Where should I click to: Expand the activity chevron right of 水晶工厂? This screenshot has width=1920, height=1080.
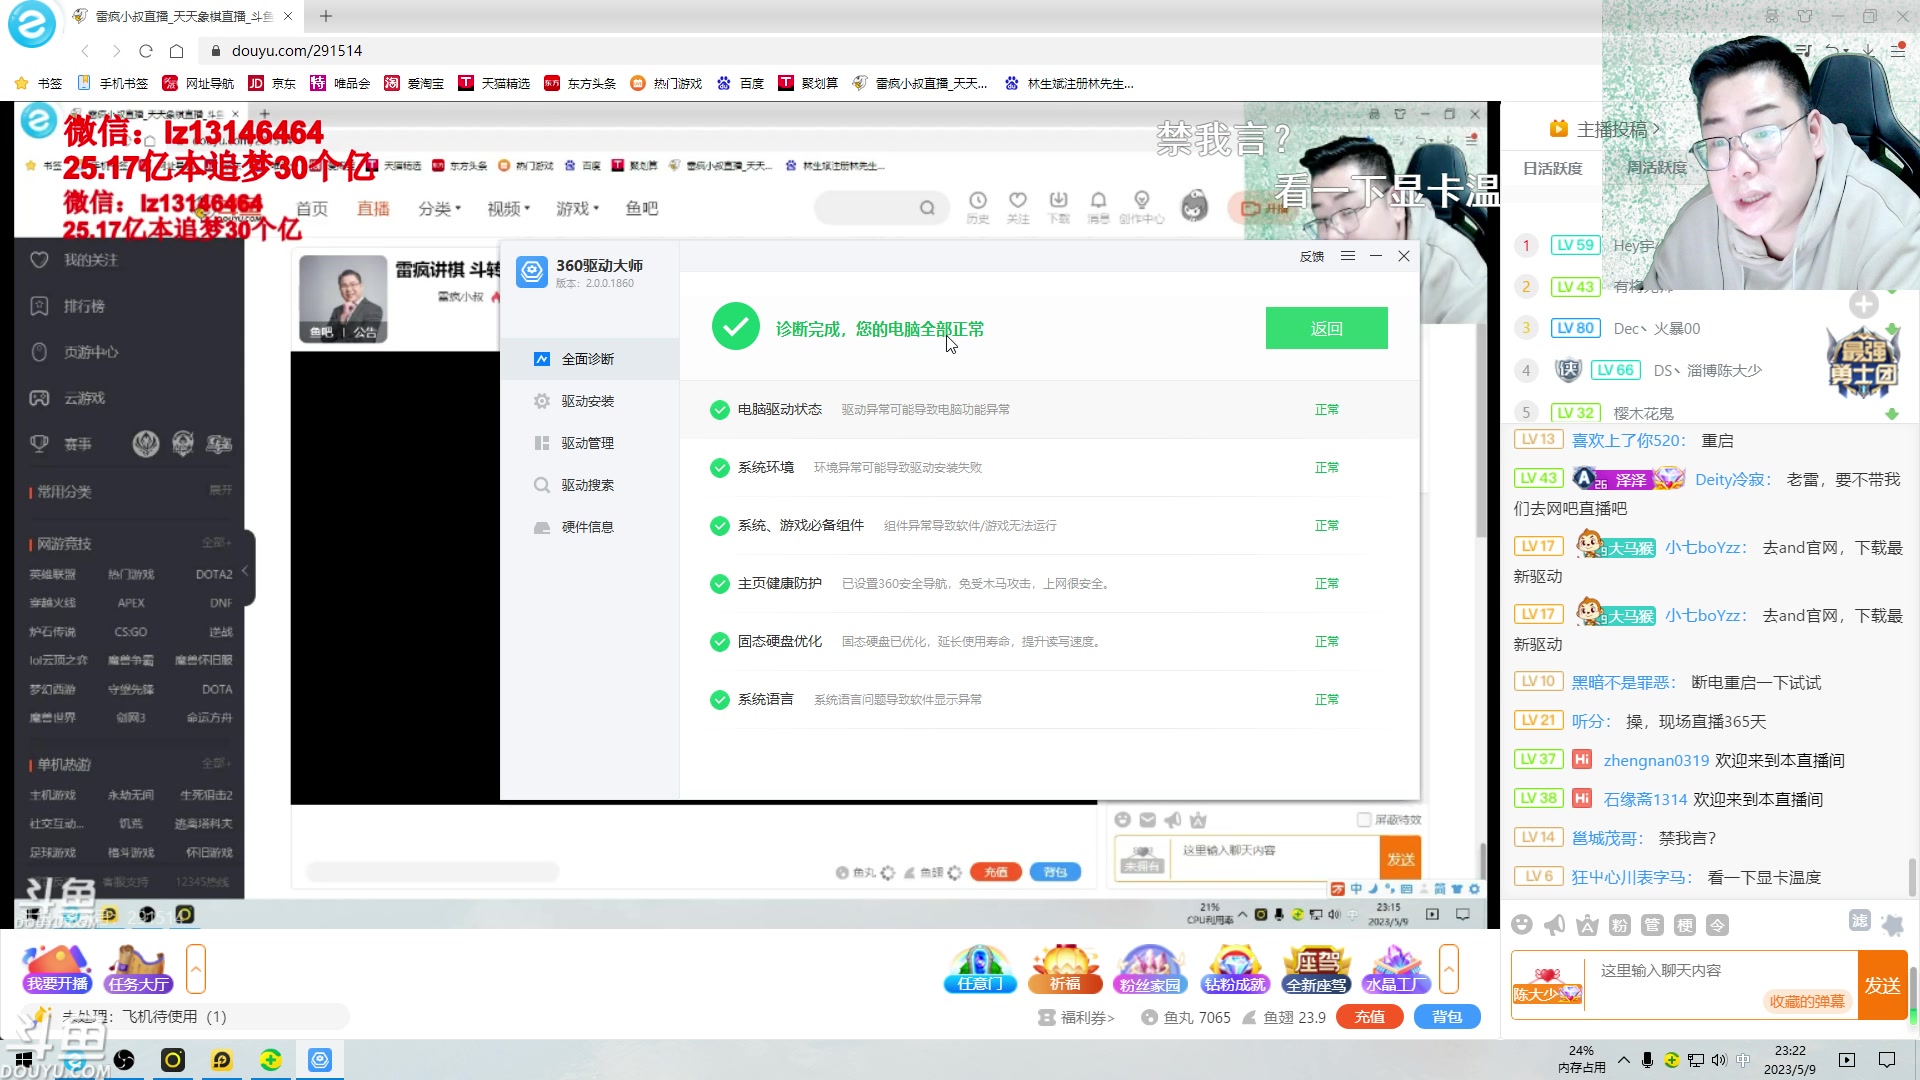[x=1449, y=968]
